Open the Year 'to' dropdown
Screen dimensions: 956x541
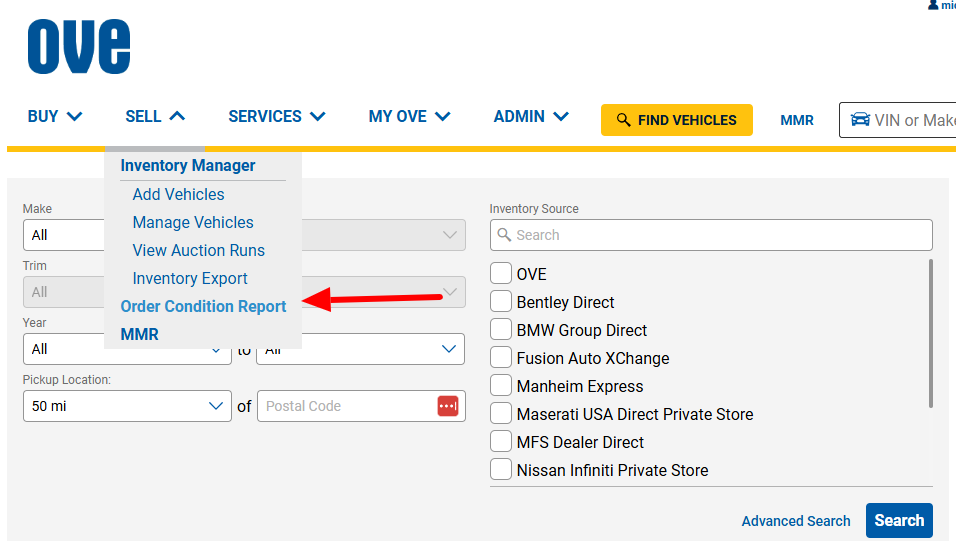coord(360,349)
